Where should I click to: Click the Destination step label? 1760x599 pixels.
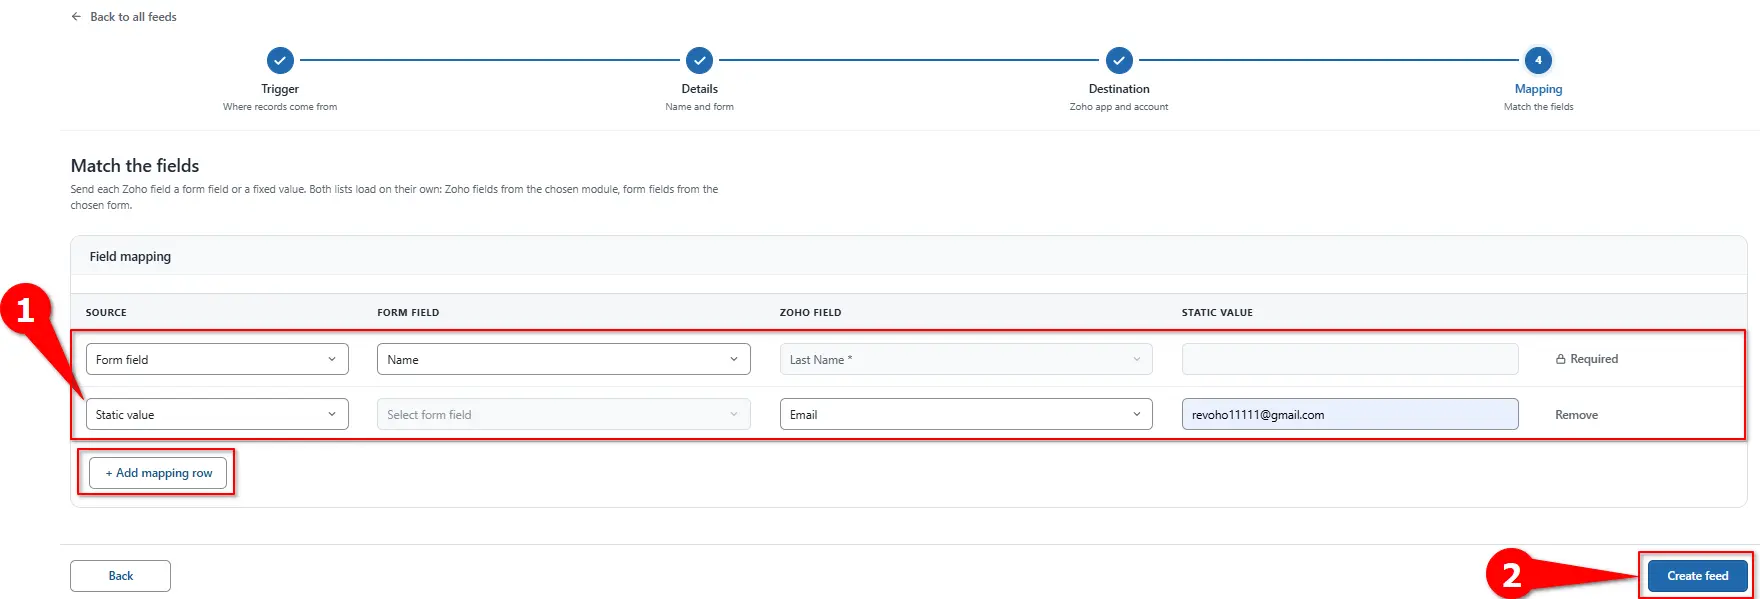[x=1119, y=89]
